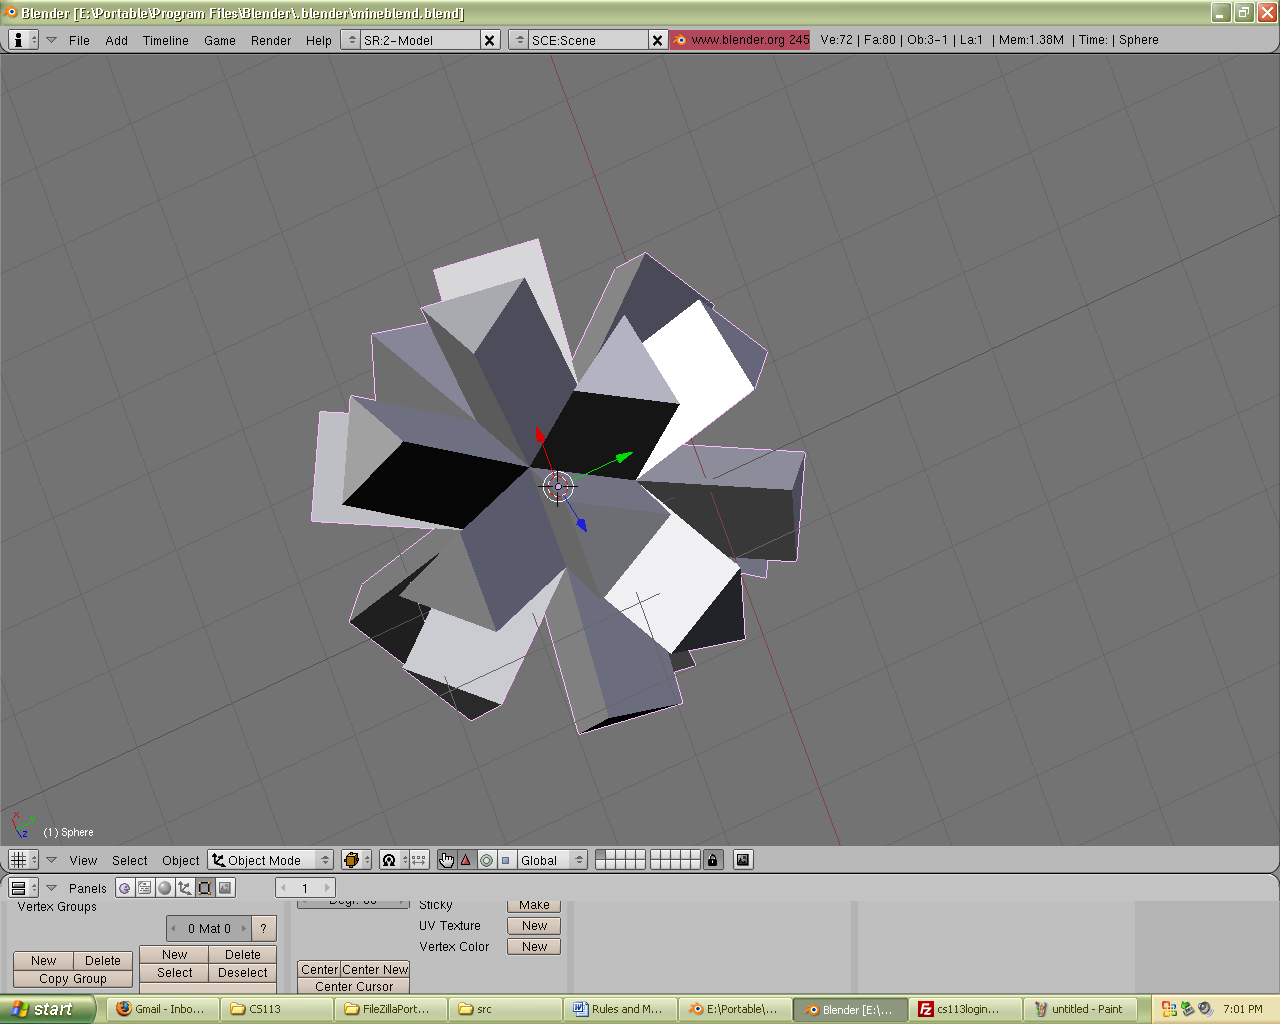
Task: Open the Object Mode dropdown
Action: pos(270,860)
